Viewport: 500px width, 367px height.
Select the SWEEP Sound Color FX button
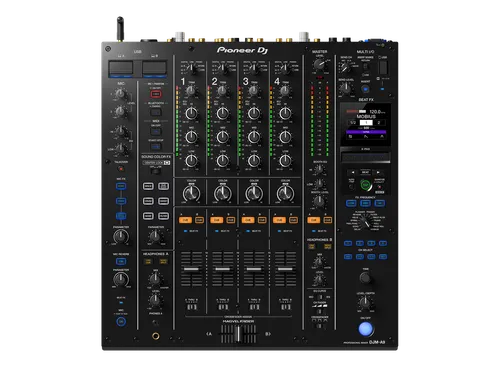(163, 201)
